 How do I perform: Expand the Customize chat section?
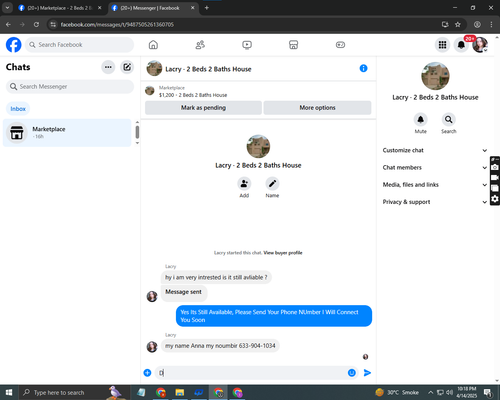(x=435, y=150)
